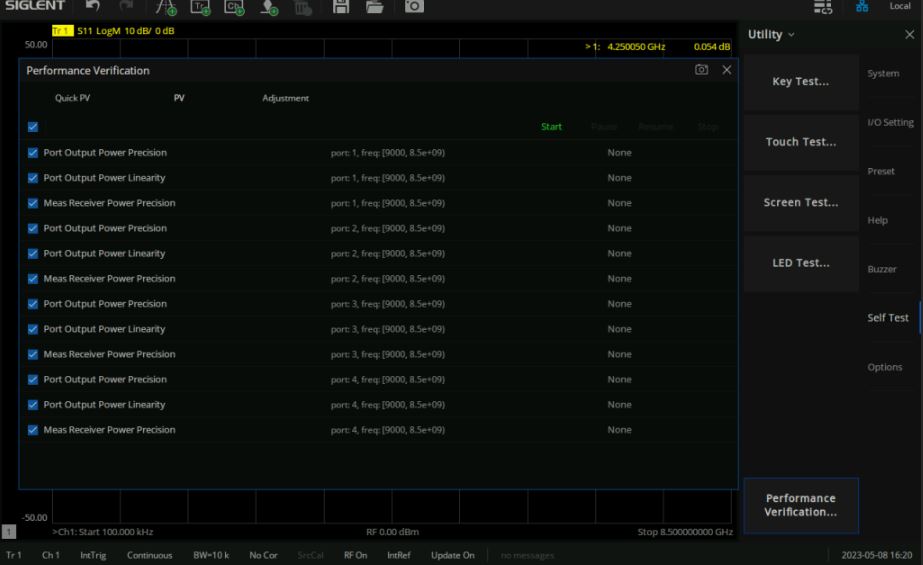The image size is (923, 565).
Task: Open the LED Test button
Action: click(x=801, y=263)
